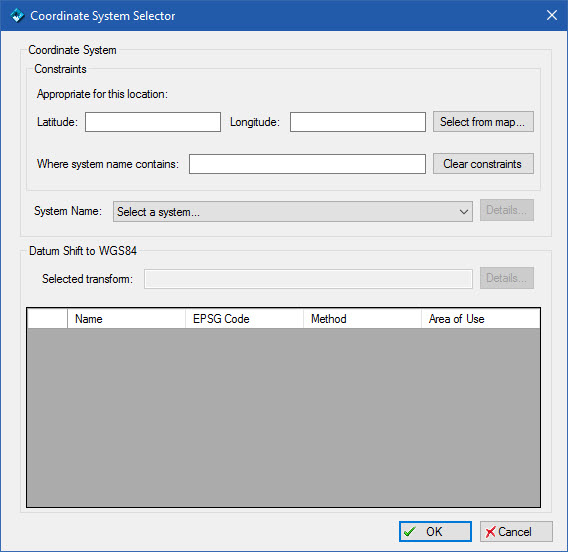Click the red X icon on Cancel
The height and width of the screenshot is (552, 568).
tap(490, 532)
